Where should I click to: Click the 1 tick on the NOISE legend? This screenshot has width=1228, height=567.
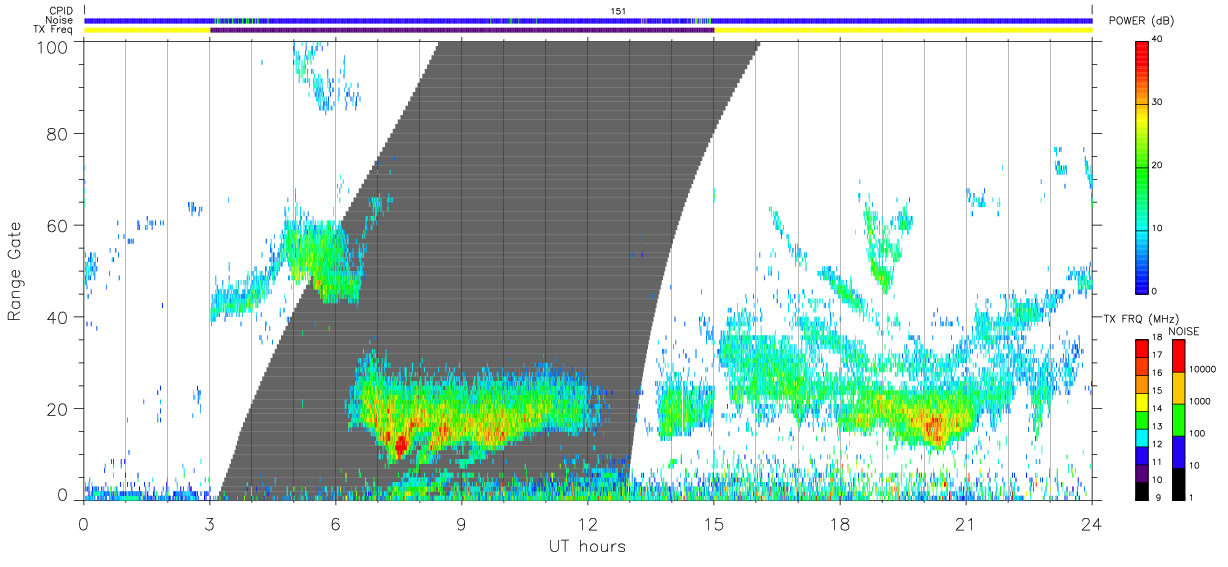coord(1193,497)
